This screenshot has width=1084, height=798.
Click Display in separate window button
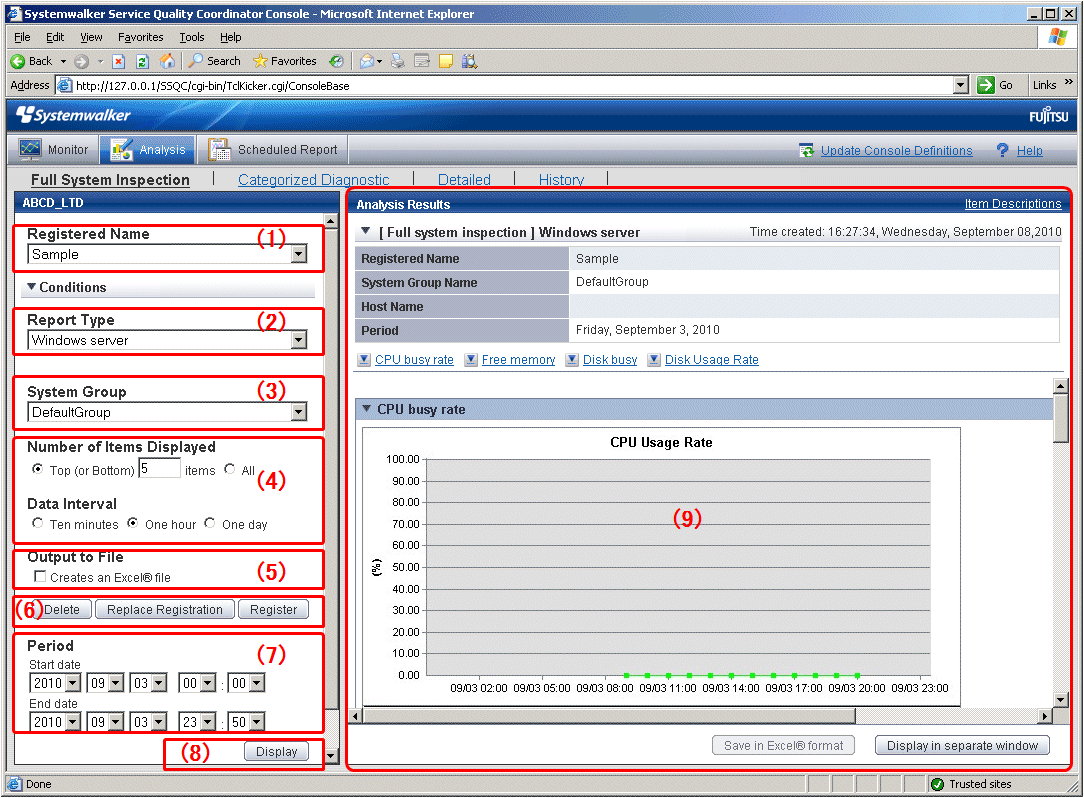[x=962, y=745]
